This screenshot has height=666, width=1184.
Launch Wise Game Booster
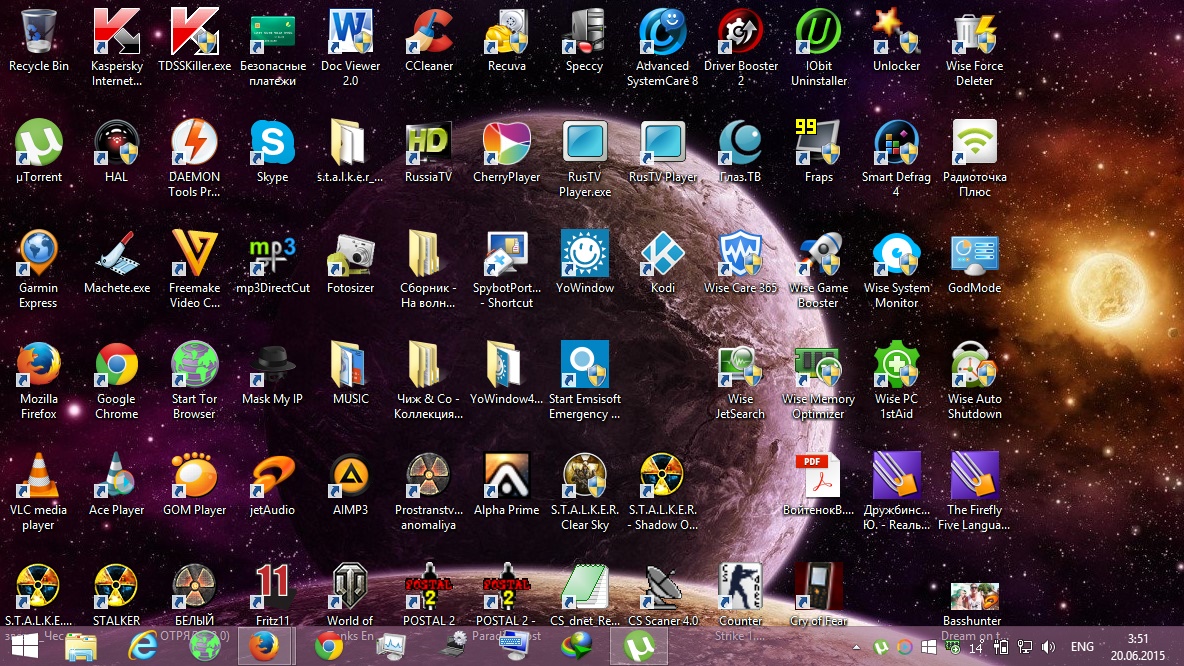point(819,254)
